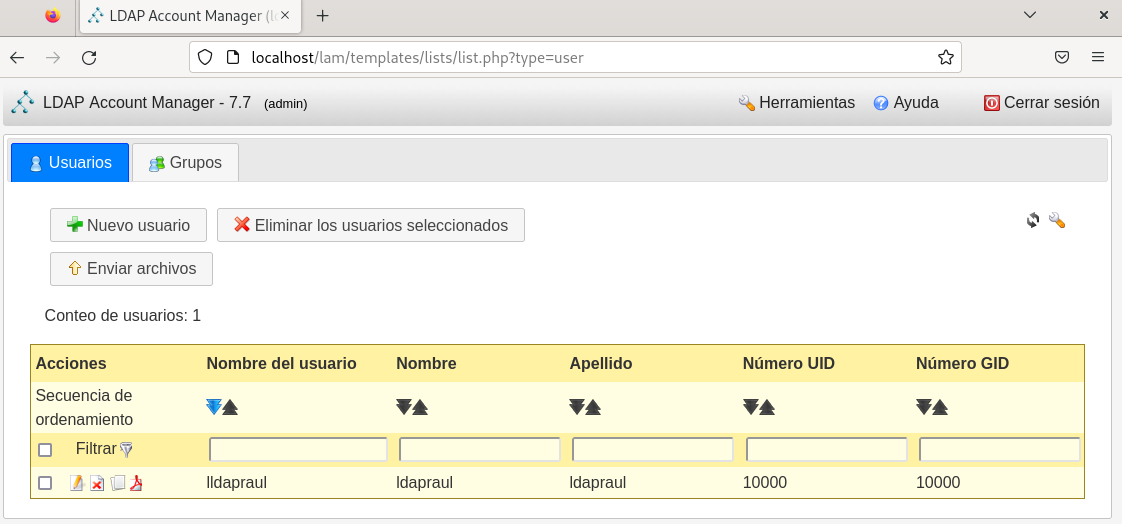
Task: Click the red delete icon for lldapraul
Action: click(97, 484)
